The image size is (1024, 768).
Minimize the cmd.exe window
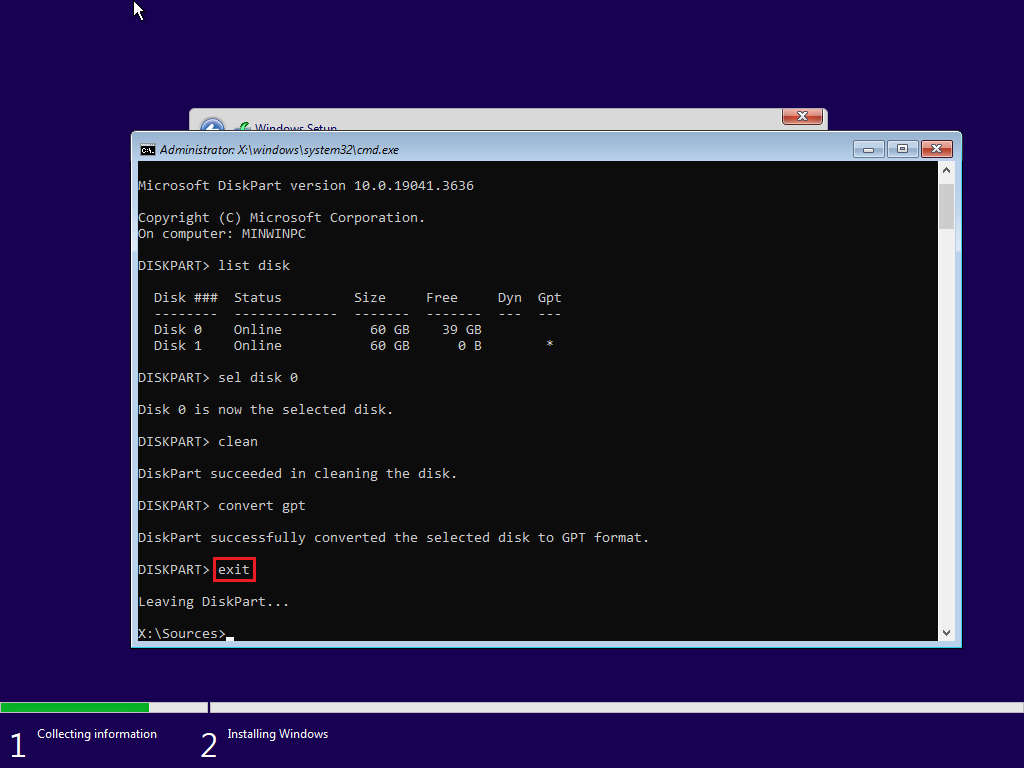[869, 150]
